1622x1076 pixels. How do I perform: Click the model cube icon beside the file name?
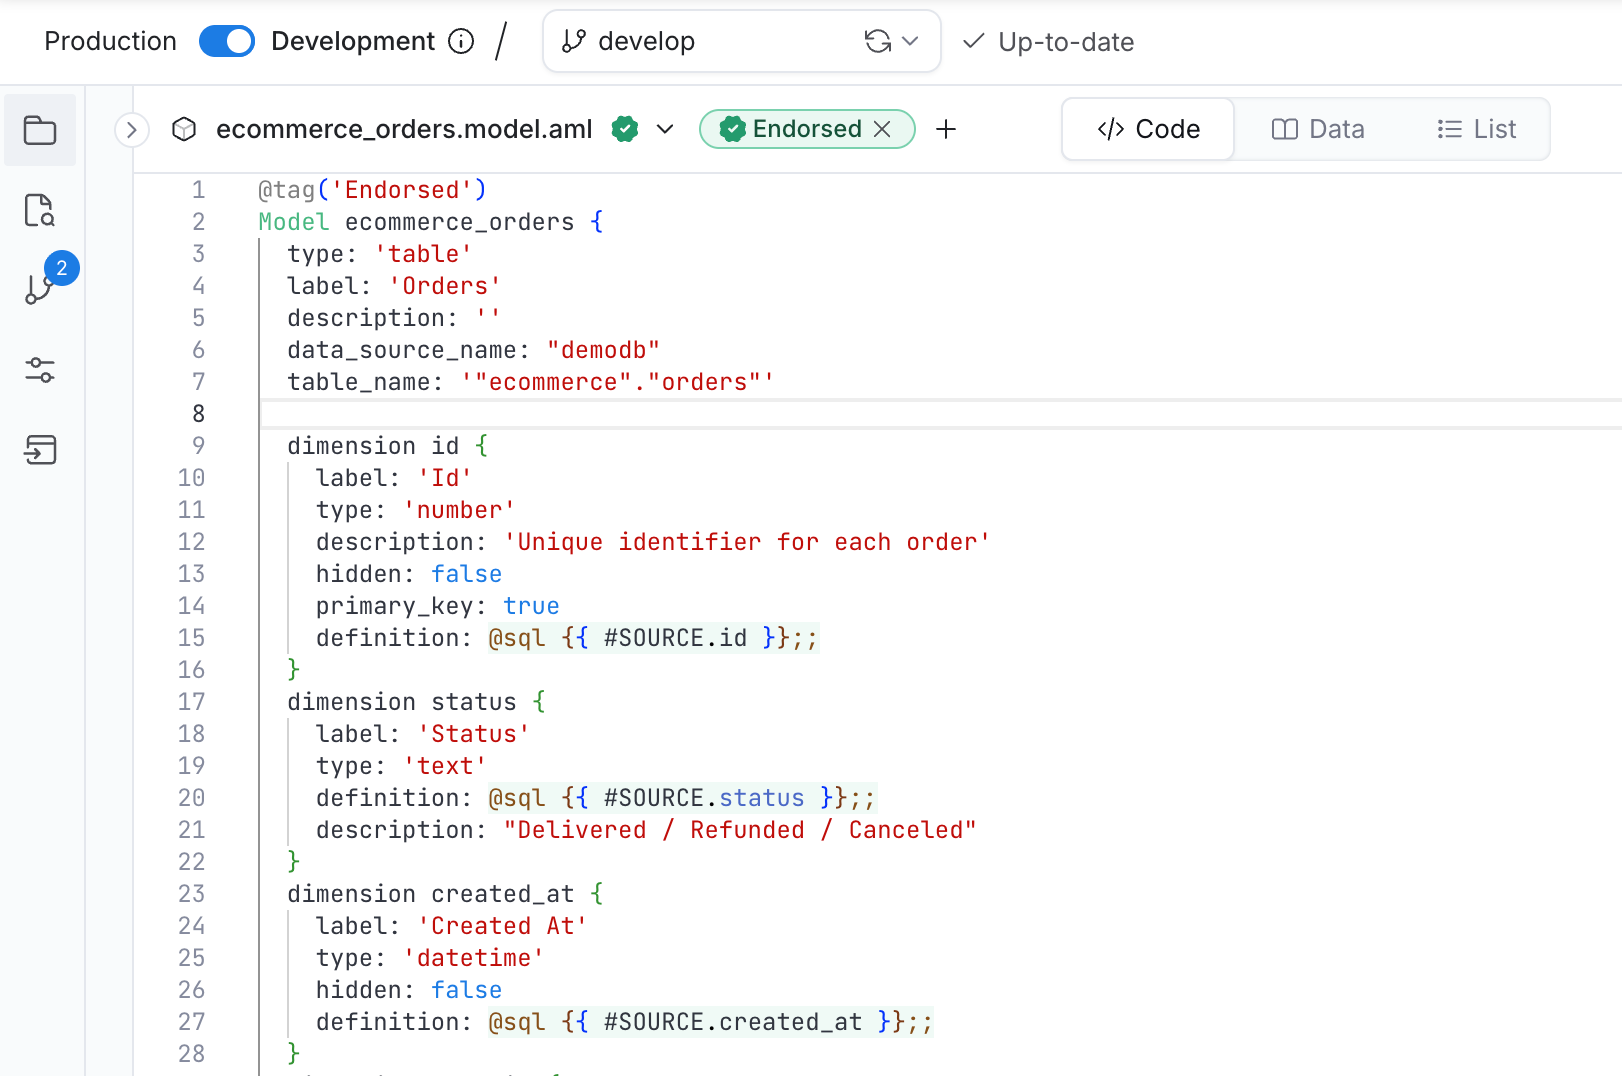click(184, 129)
